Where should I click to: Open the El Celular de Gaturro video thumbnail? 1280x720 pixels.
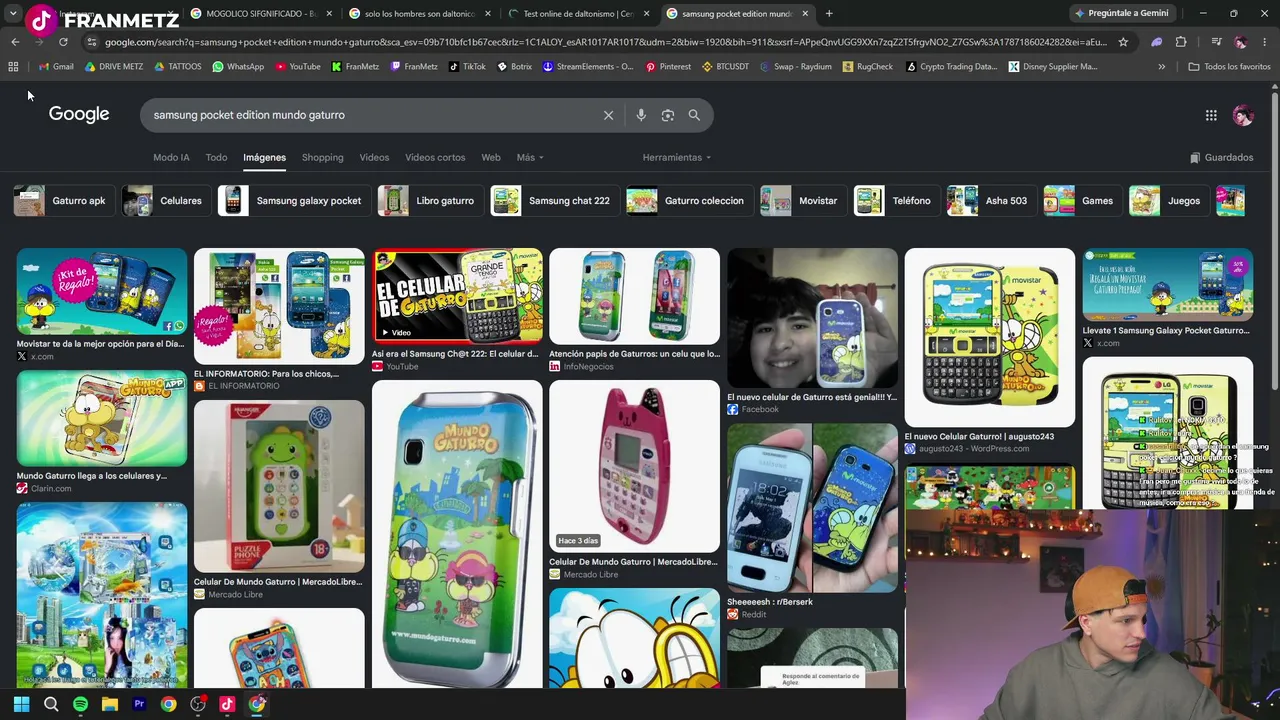coord(457,295)
